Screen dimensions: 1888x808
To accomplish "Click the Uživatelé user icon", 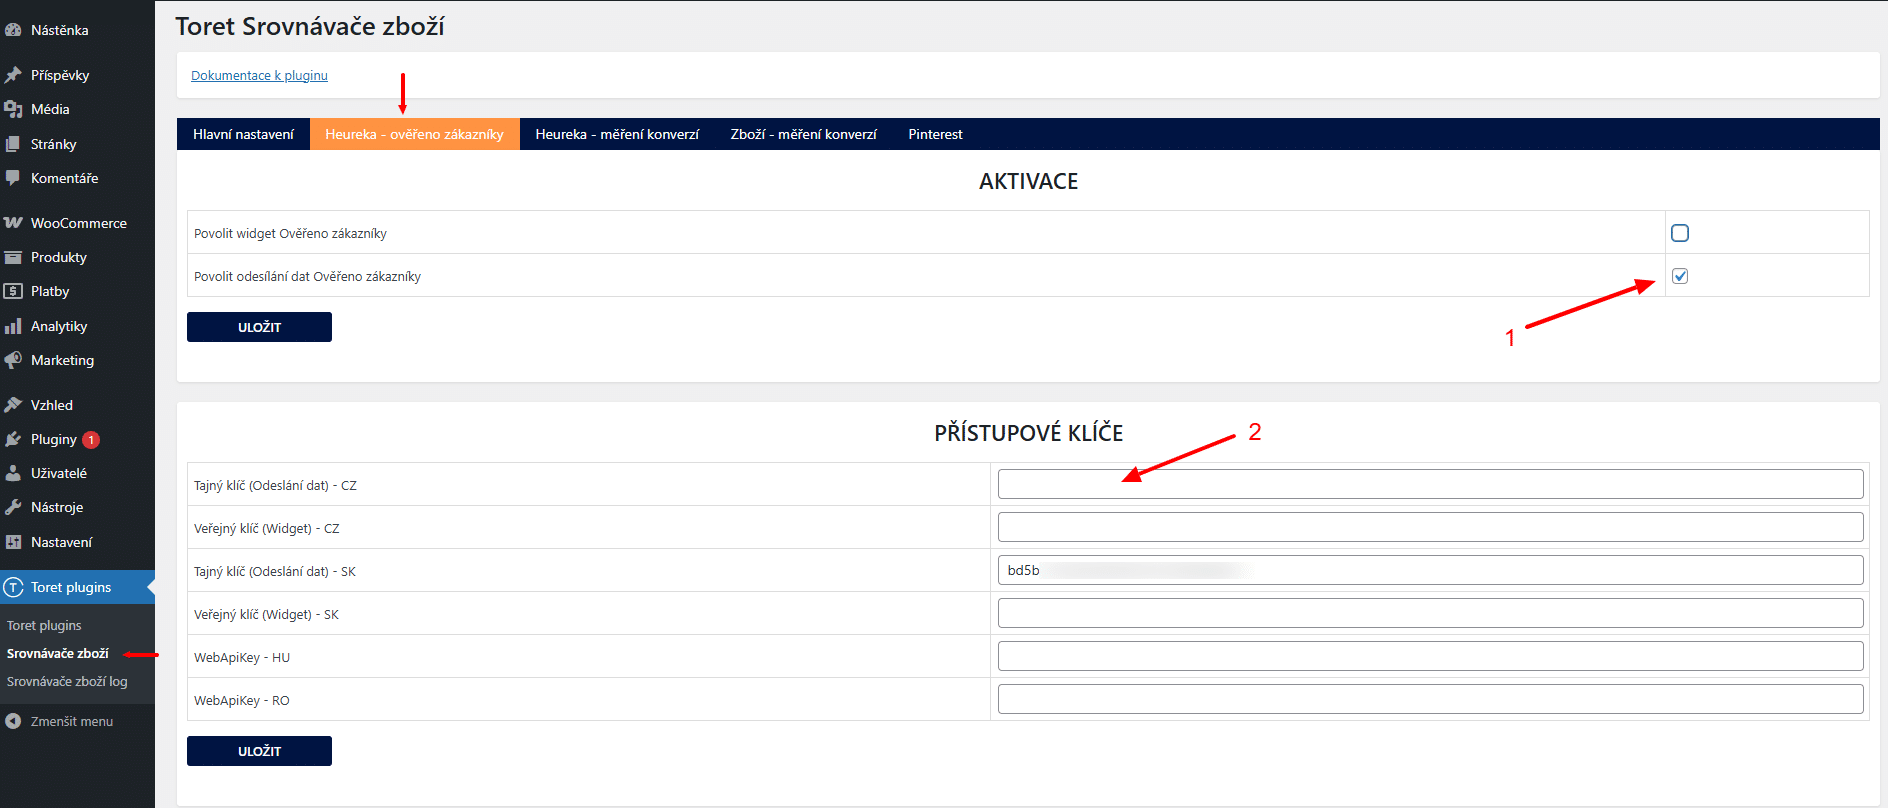I will (13, 473).
